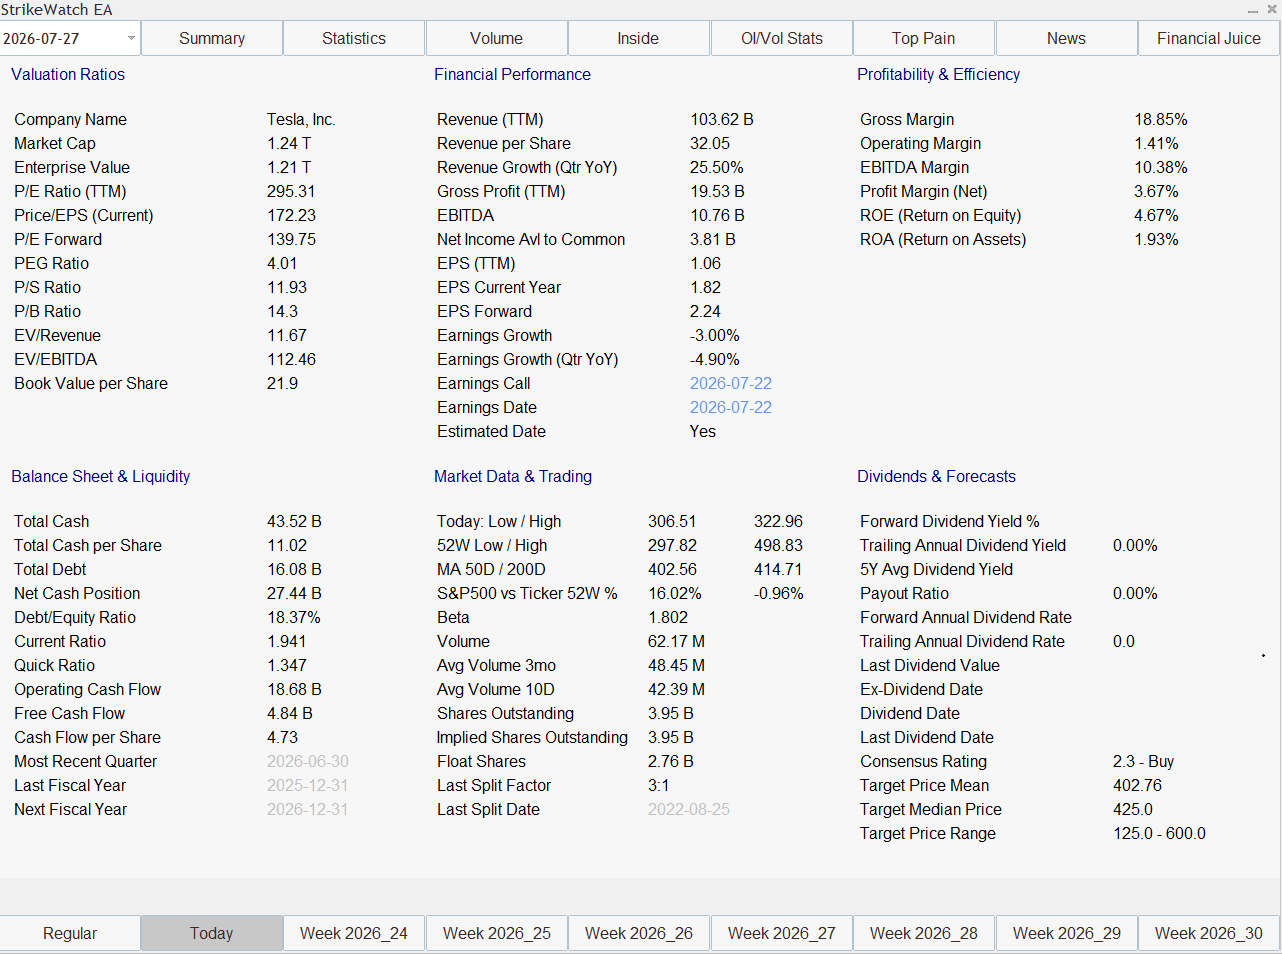The image size is (1282, 954).
Task: Click the Volume value 62.17 M
Action: (x=676, y=642)
